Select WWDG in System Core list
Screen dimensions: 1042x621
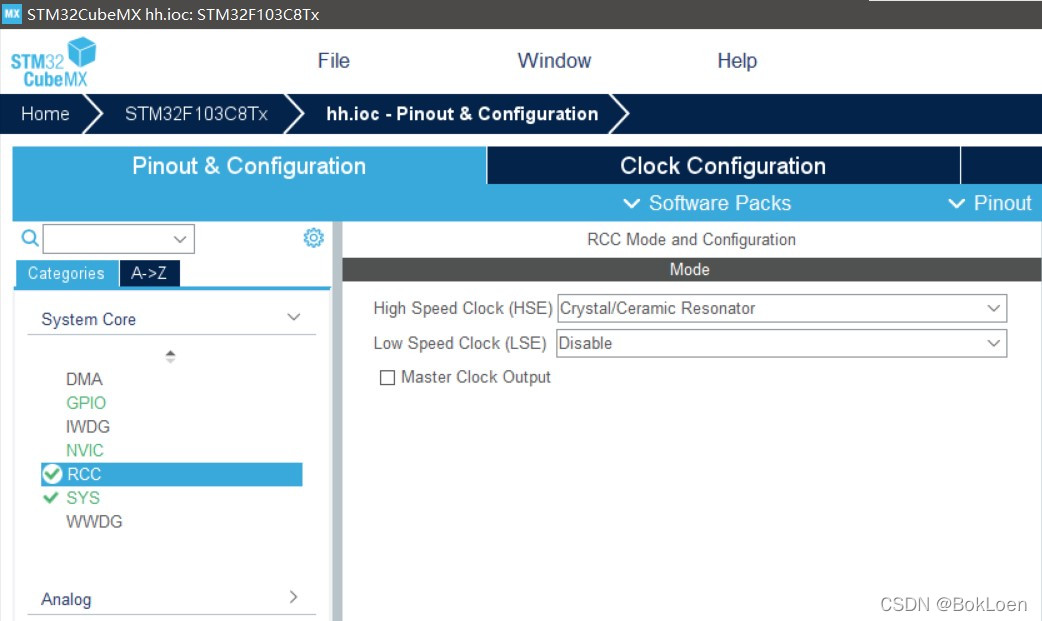pyautogui.click(x=94, y=521)
